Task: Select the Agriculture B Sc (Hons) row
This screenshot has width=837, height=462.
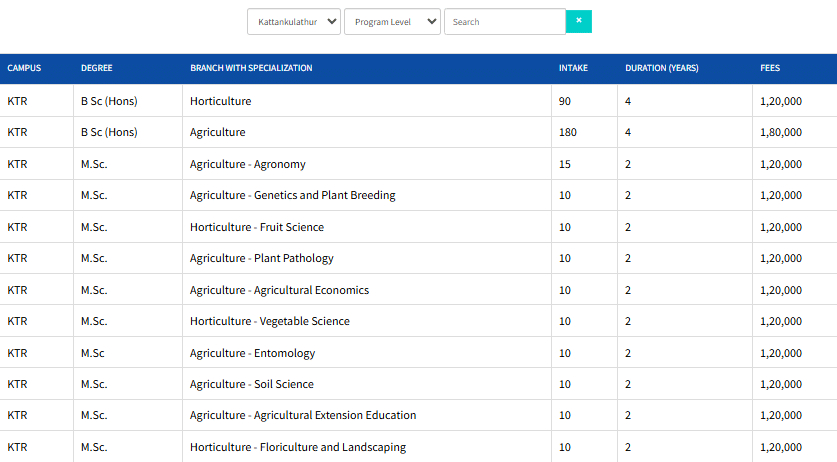Action: point(217,132)
